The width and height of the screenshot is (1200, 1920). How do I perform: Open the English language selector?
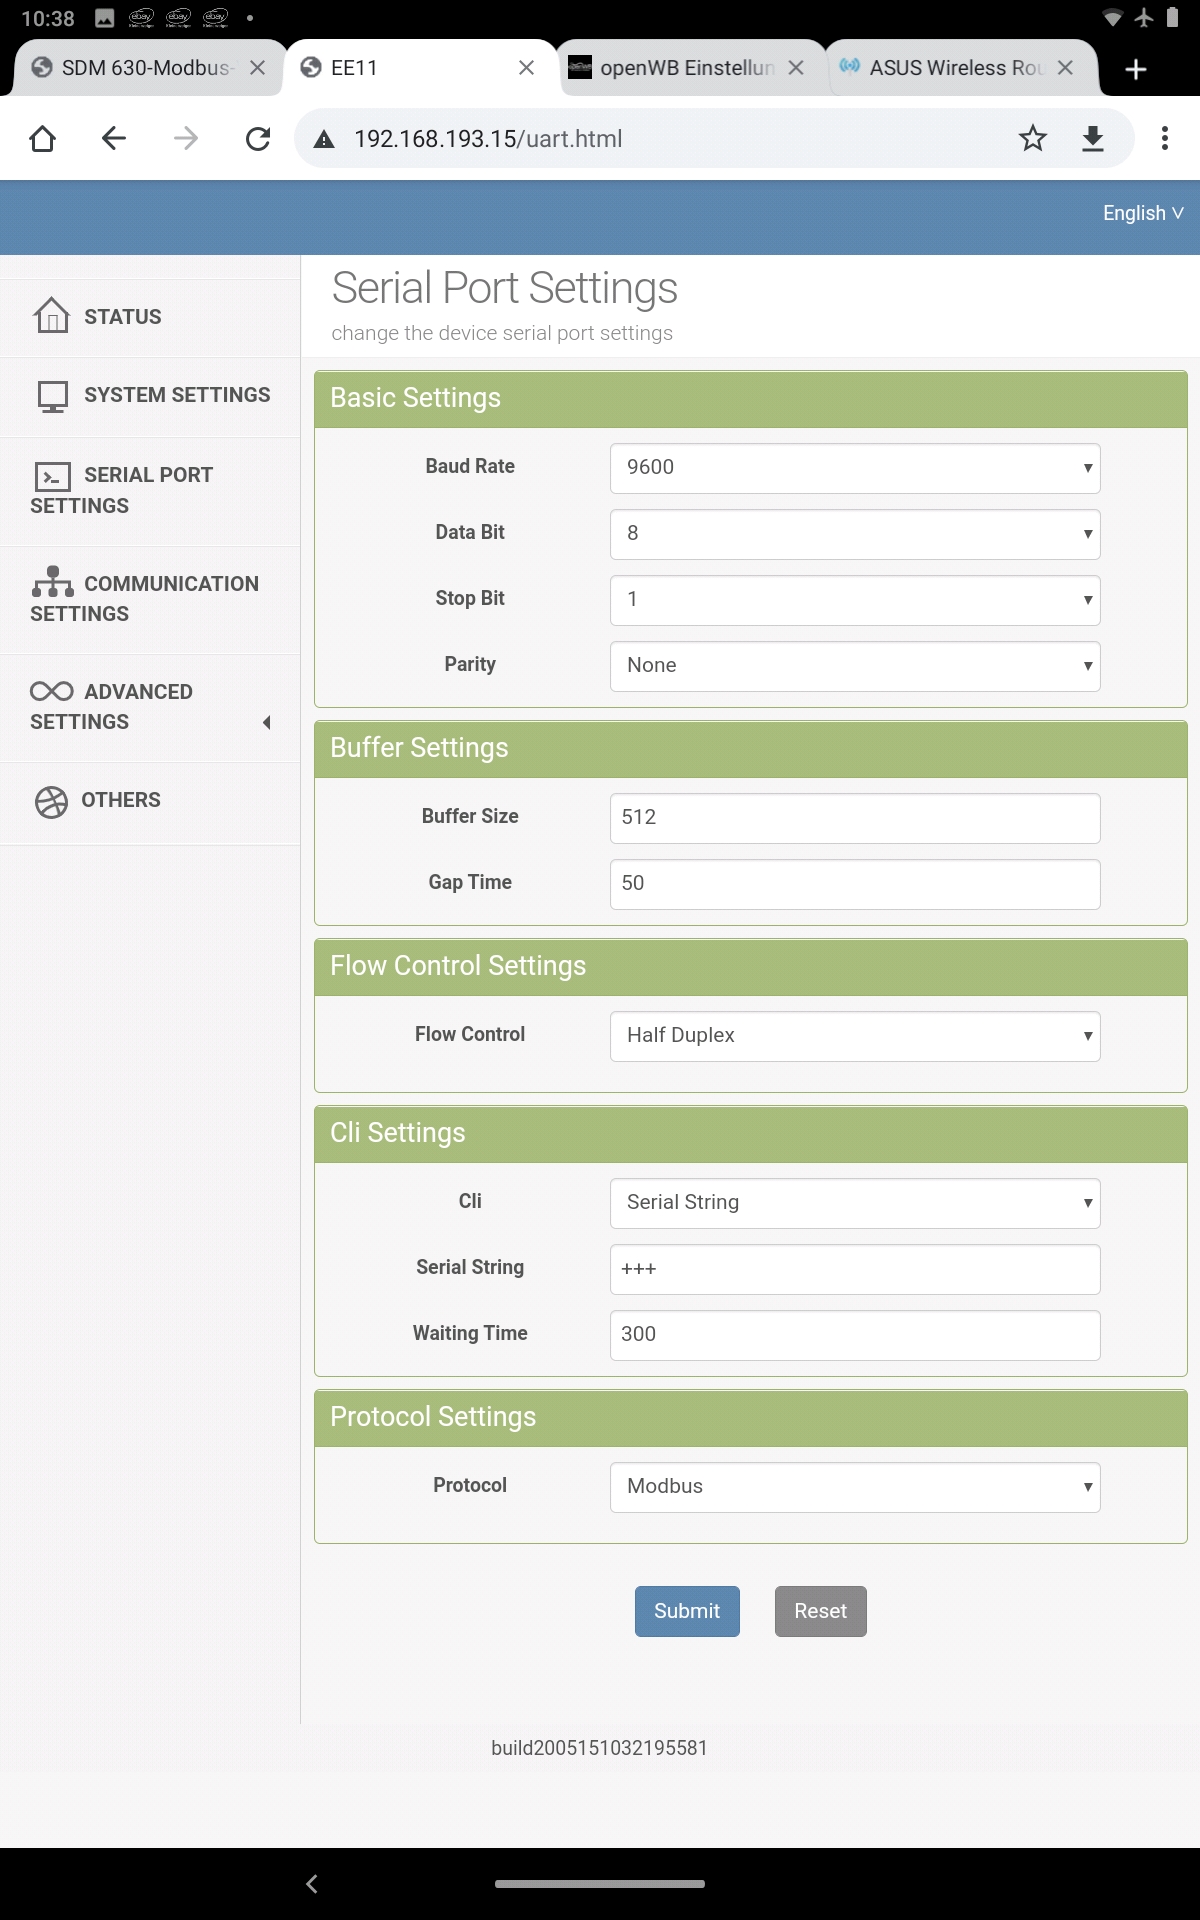(1142, 213)
